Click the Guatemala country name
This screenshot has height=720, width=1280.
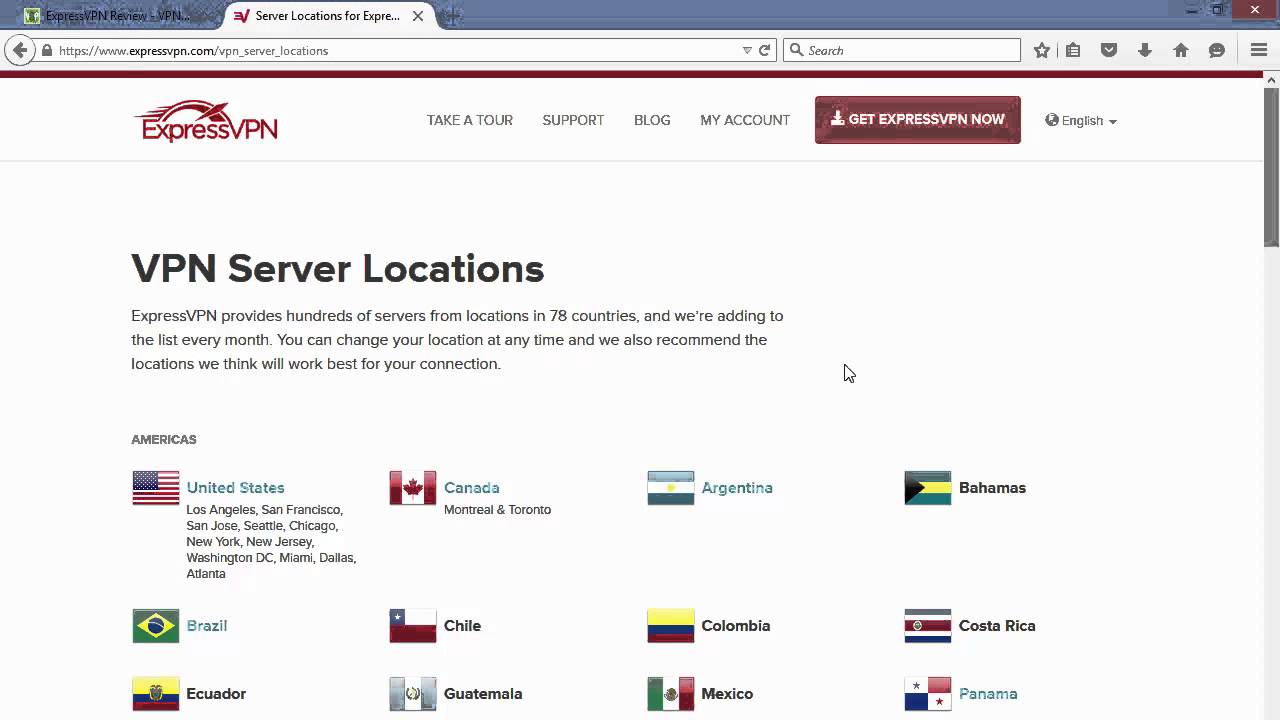click(x=483, y=694)
